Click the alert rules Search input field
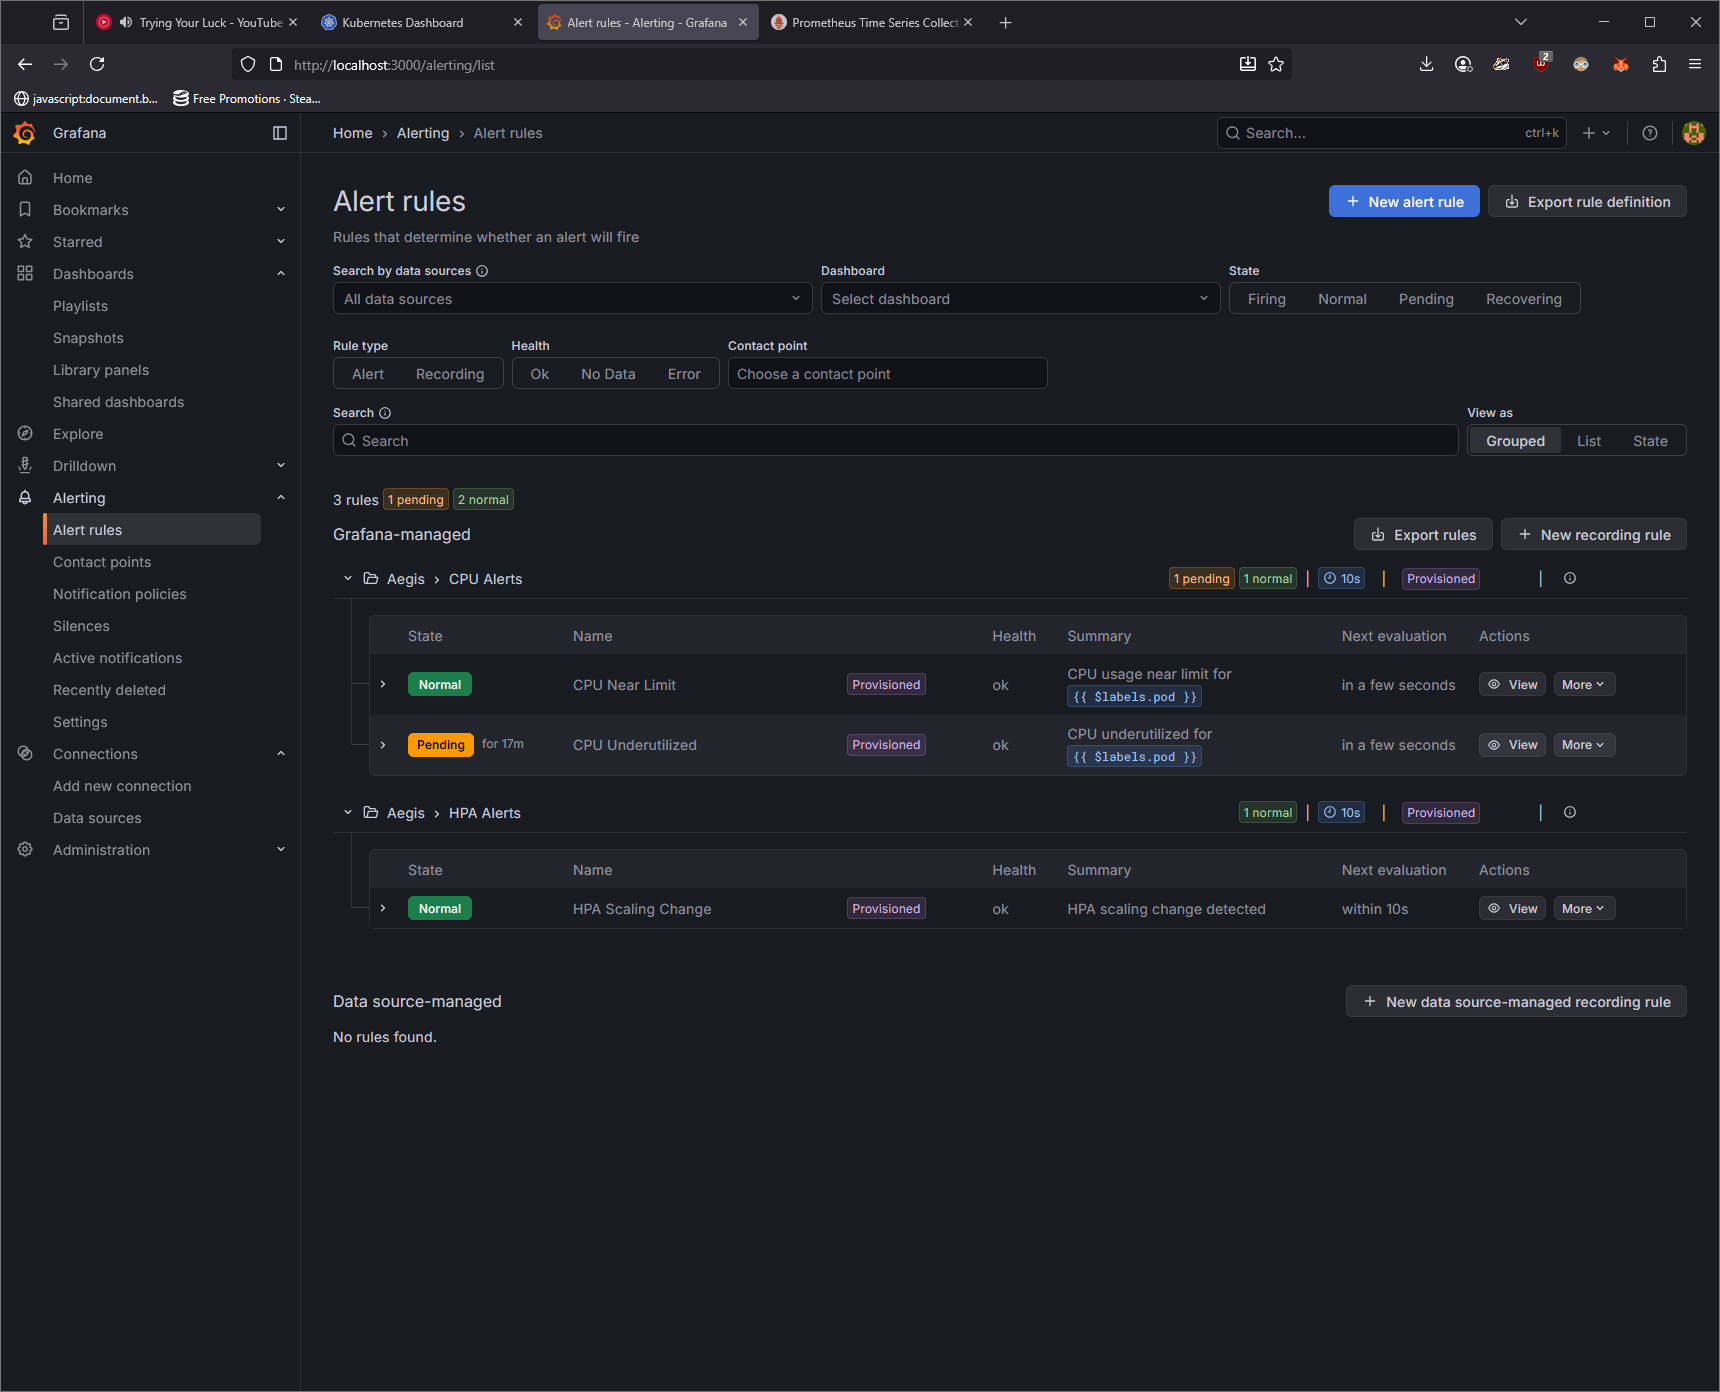The height and width of the screenshot is (1392, 1720). tap(895, 441)
